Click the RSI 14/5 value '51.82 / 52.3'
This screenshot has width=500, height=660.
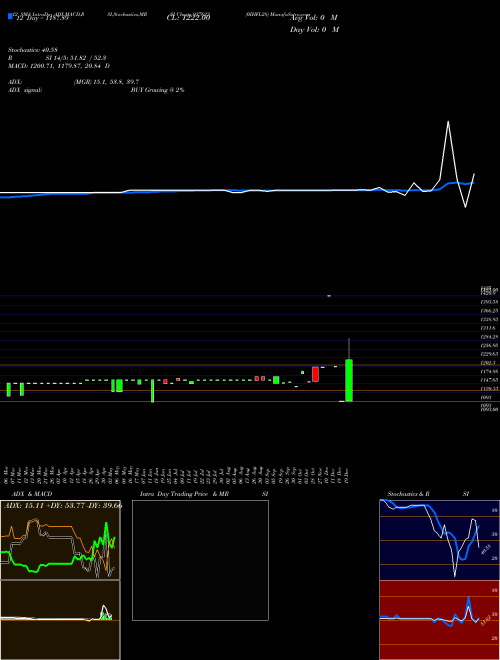(88, 58)
